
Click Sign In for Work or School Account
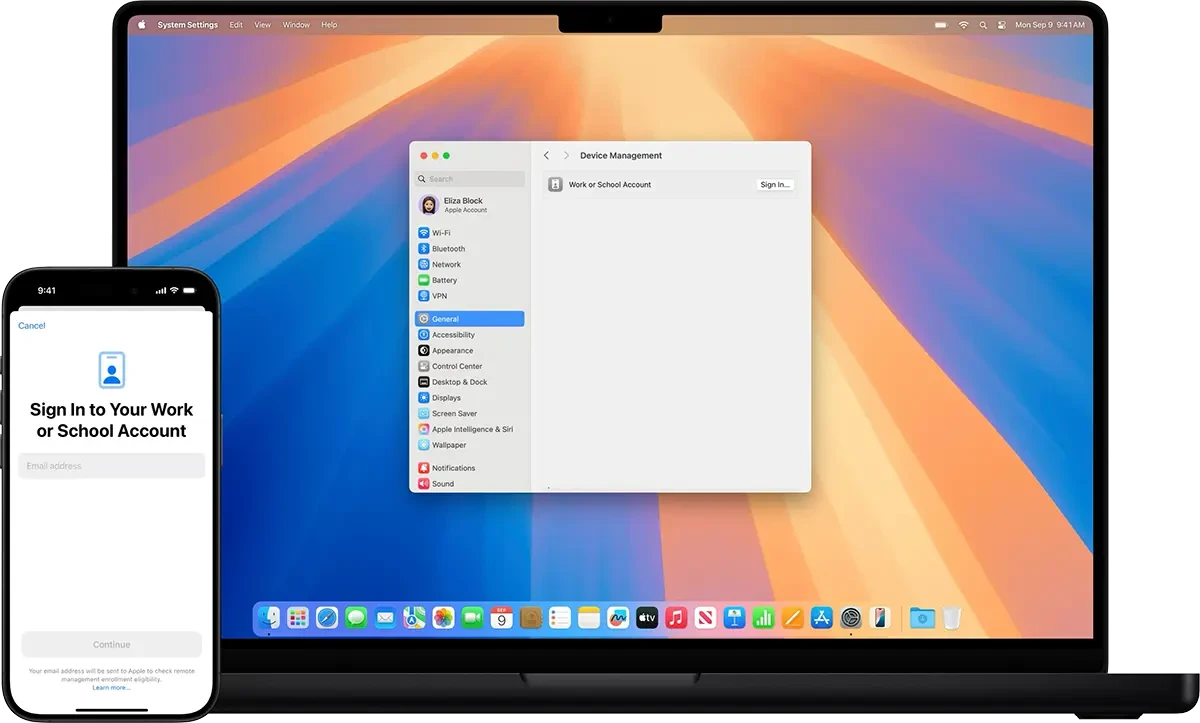(775, 185)
